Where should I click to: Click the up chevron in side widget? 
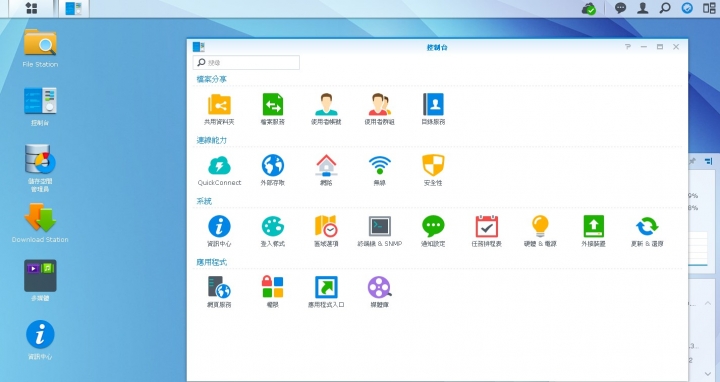pyautogui.click(x=708, y=303)
